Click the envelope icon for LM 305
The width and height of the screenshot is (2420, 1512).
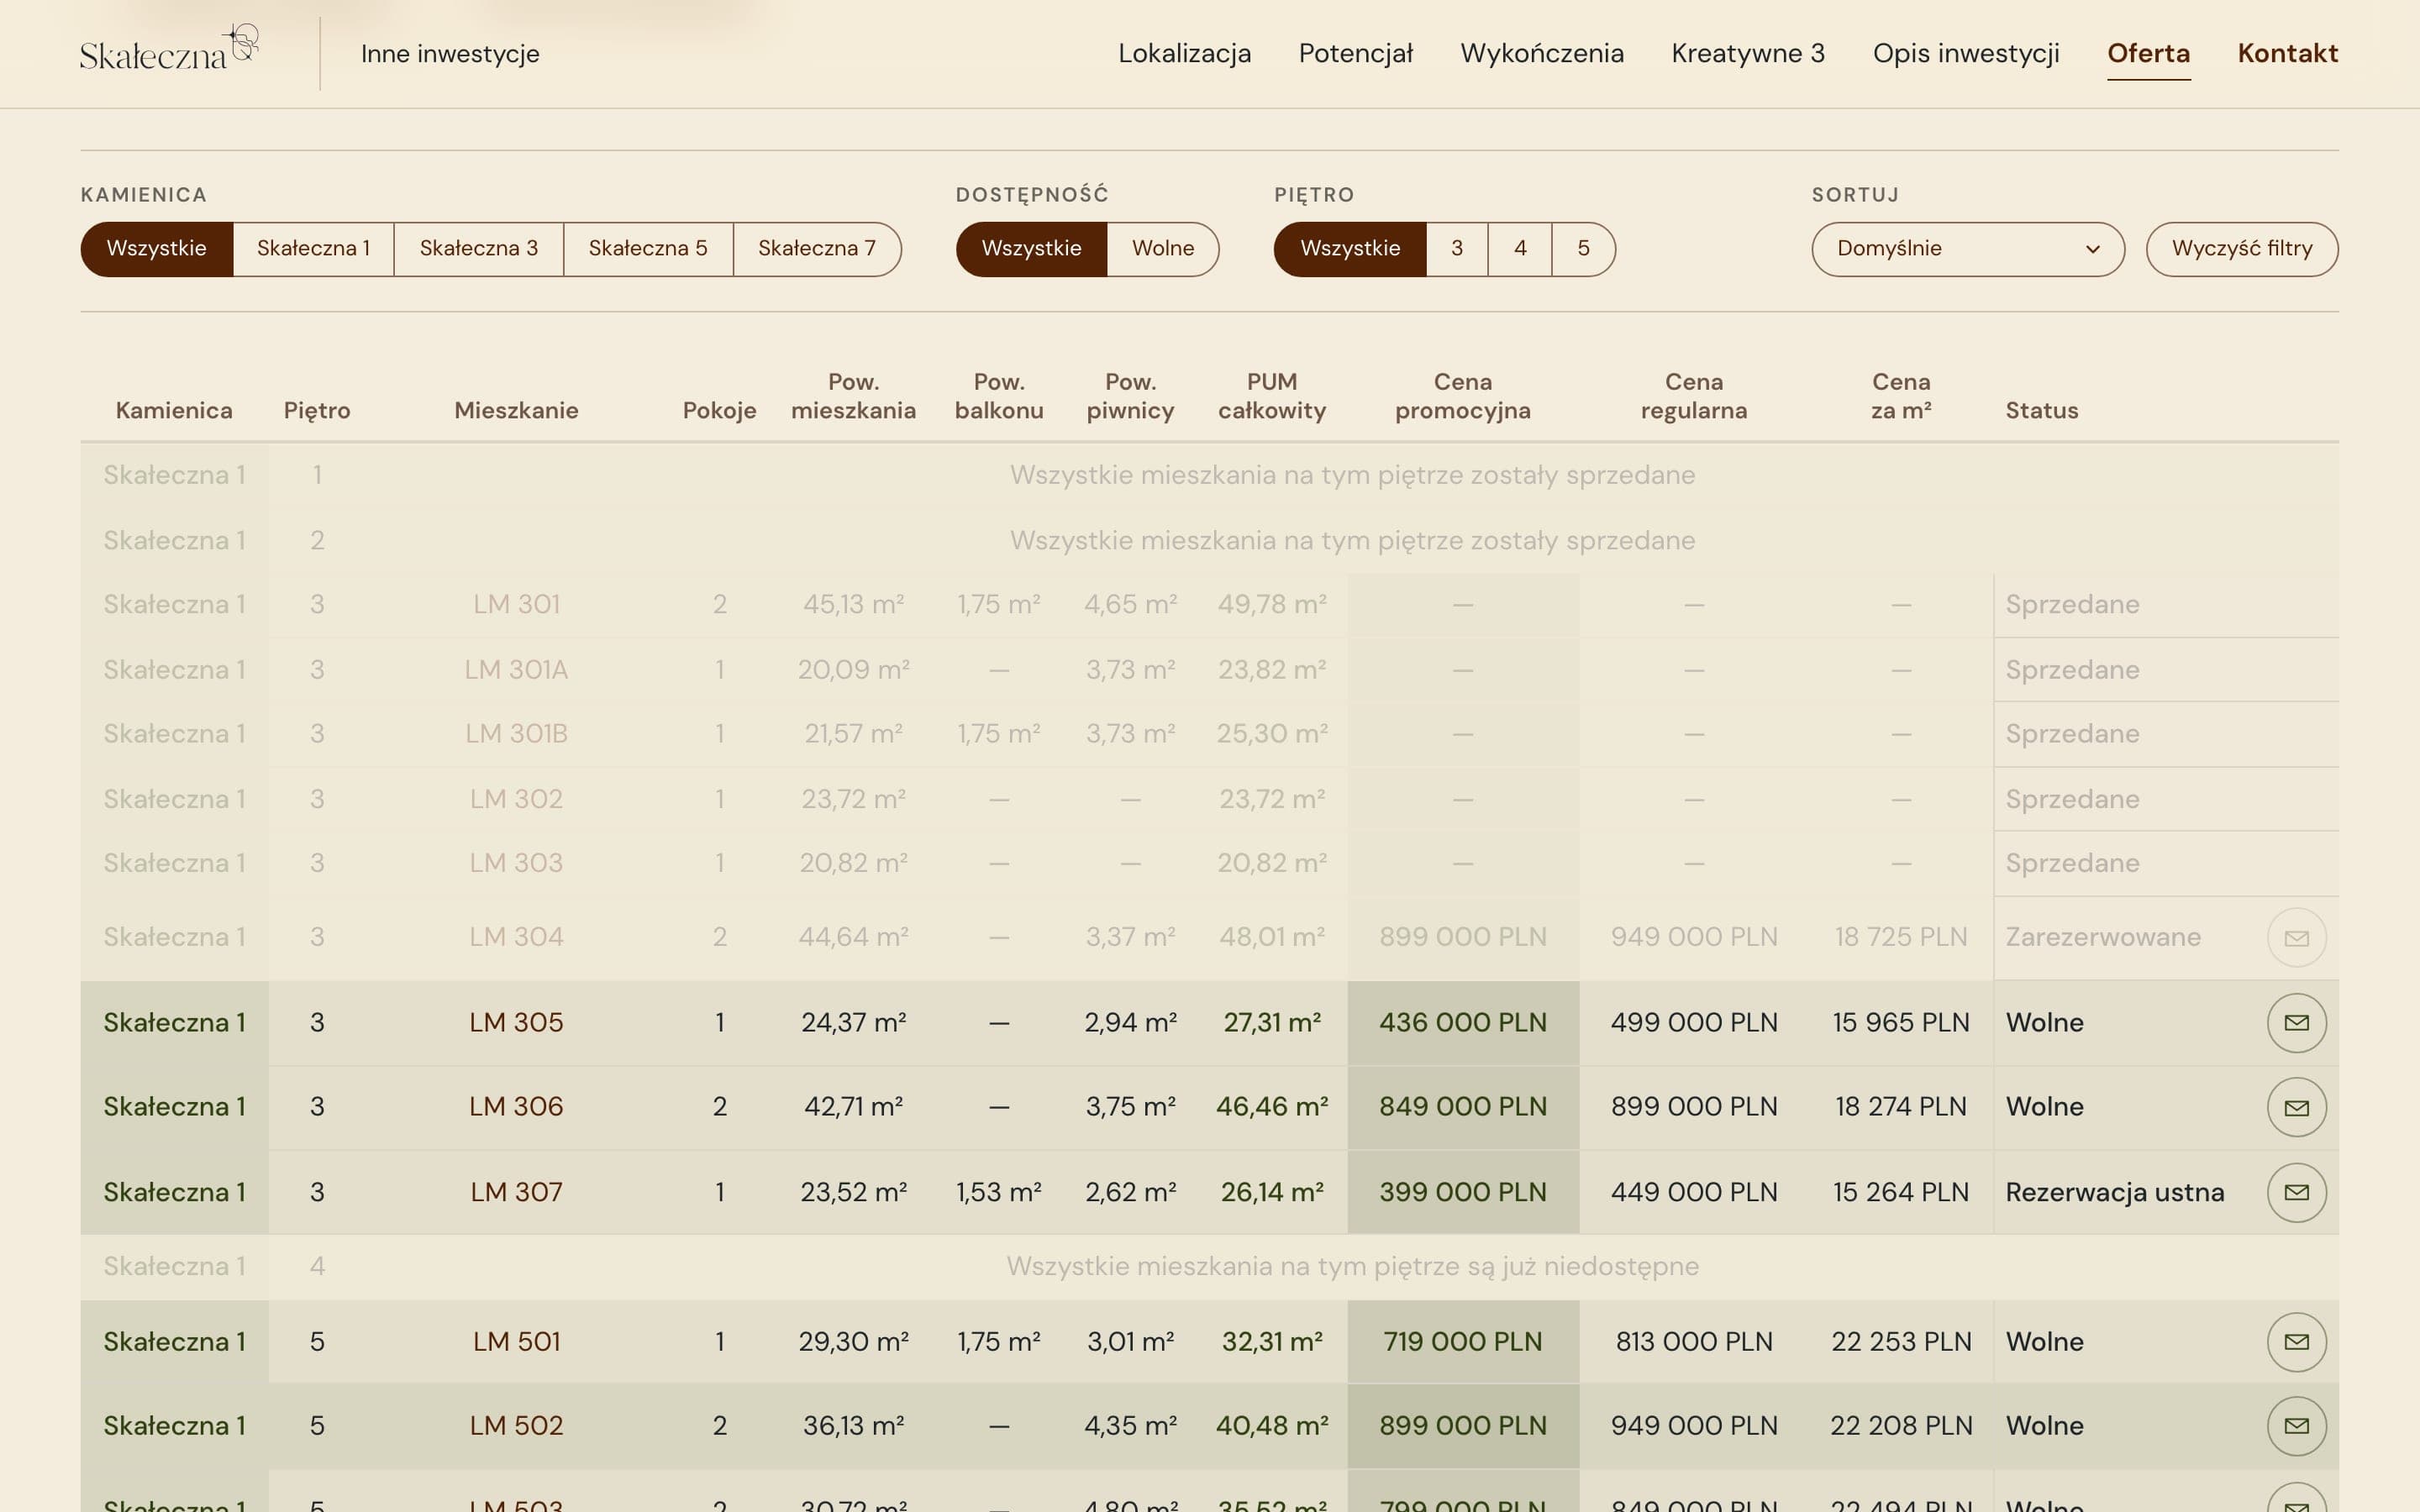[x=2296, y=1022]
